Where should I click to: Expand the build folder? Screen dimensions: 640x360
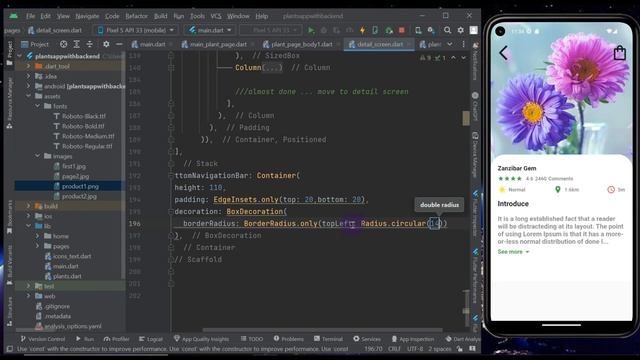tap(28, 206)
